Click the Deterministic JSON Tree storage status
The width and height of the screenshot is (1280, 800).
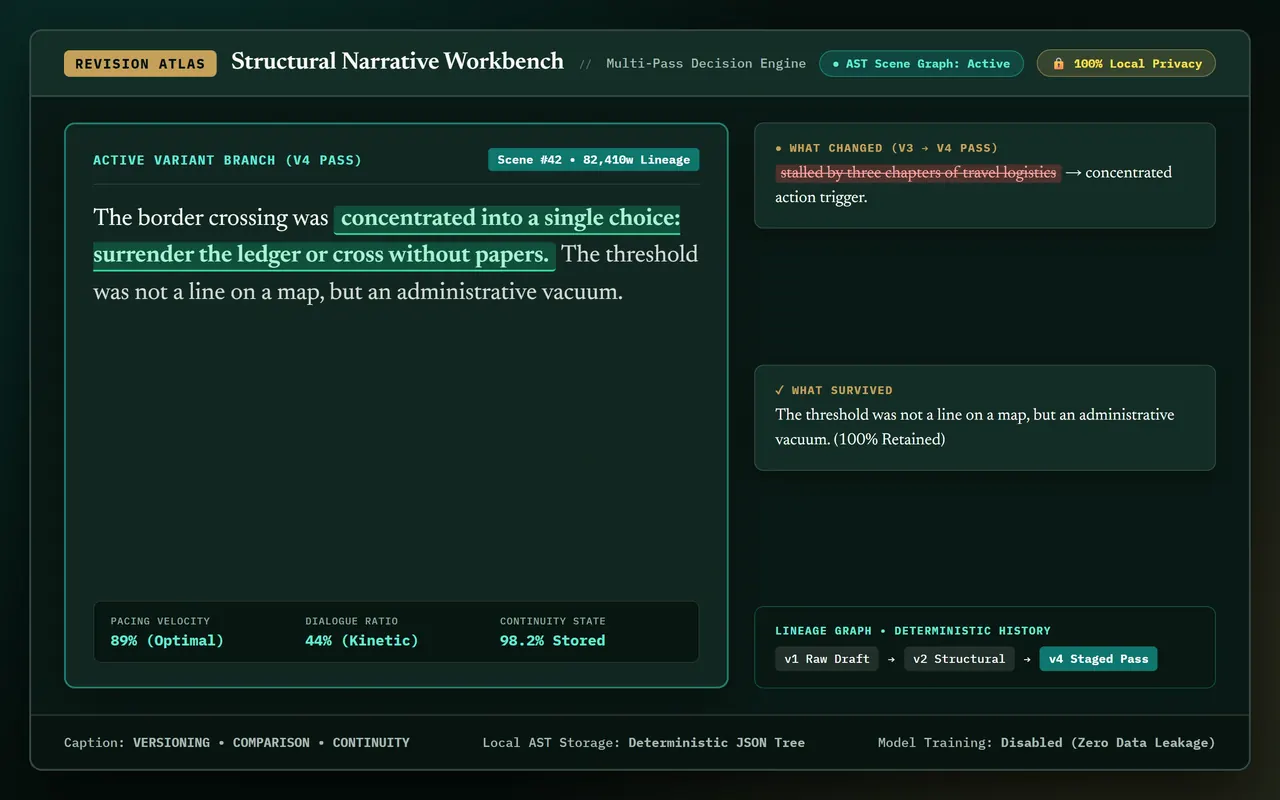coord(716,743)
